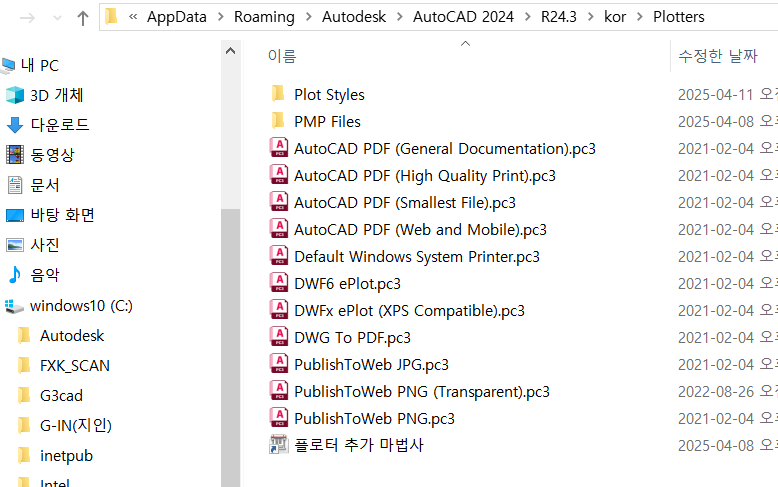778x487 pixels.
Task: Select G3cad folder in the navigation tree
Action: tap(62, 396)
